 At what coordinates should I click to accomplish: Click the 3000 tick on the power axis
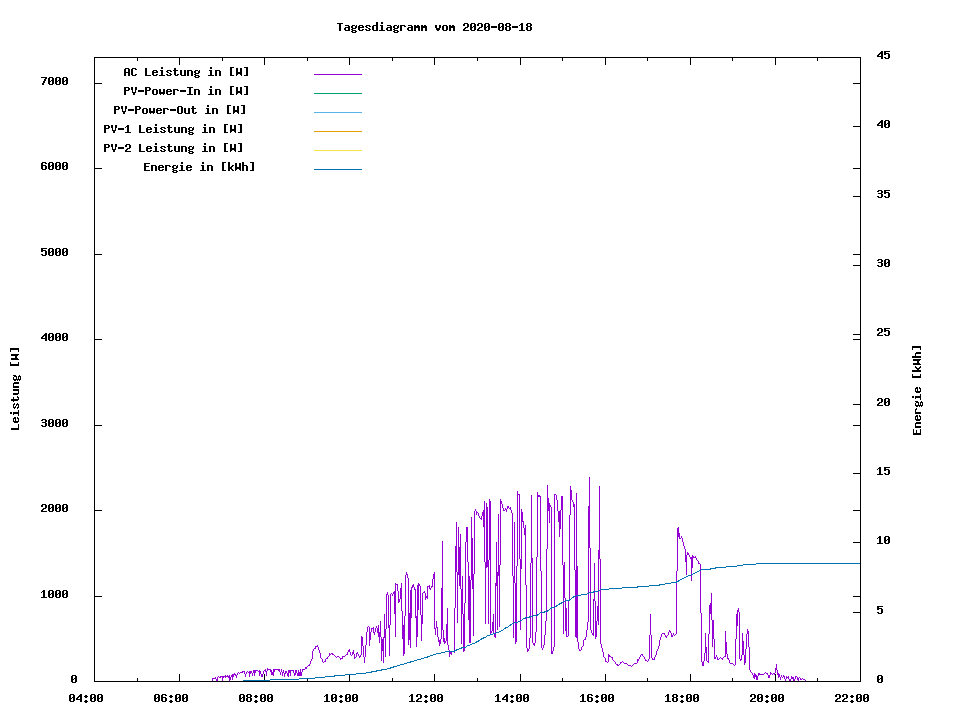pyautogui.click(x=54, y=424)
